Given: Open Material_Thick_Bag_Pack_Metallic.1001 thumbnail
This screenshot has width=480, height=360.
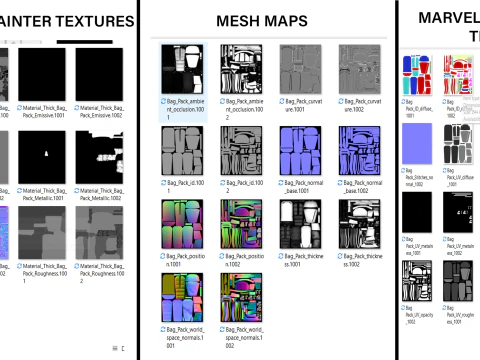Looking at the screenshot, I should click(x=42, y=157).
